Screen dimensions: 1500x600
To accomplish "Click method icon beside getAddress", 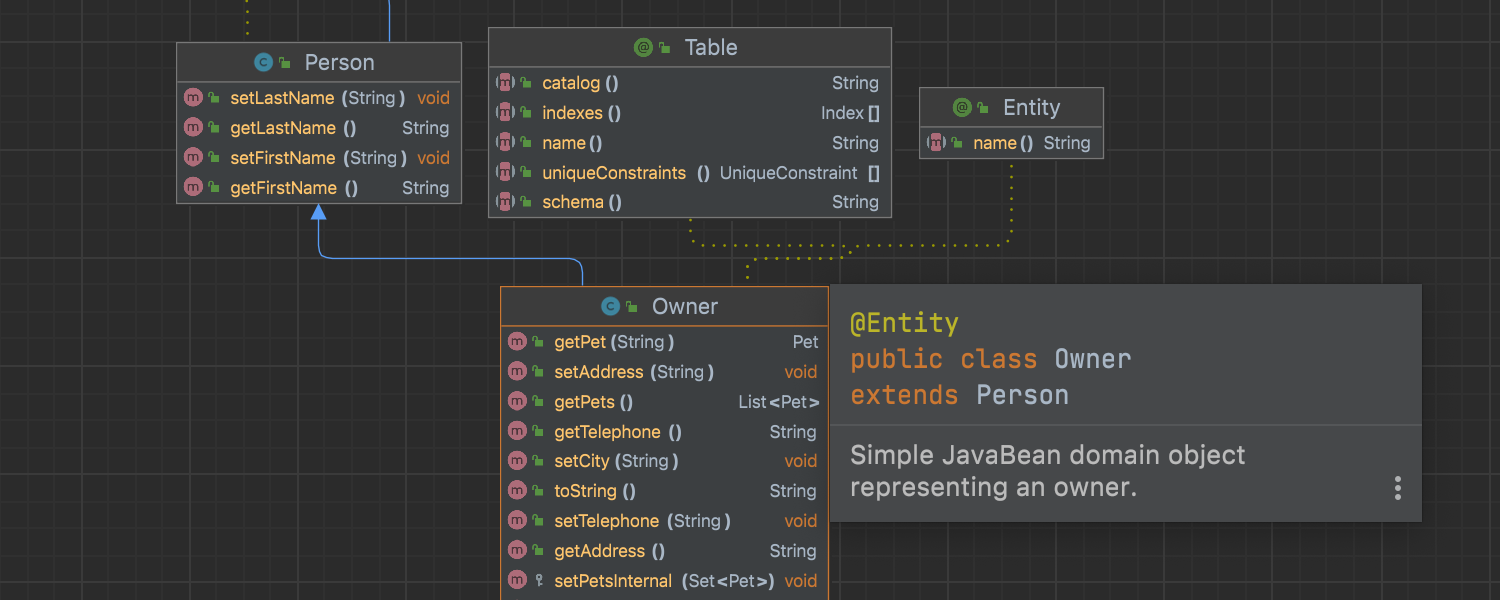I will click(517, 550).
